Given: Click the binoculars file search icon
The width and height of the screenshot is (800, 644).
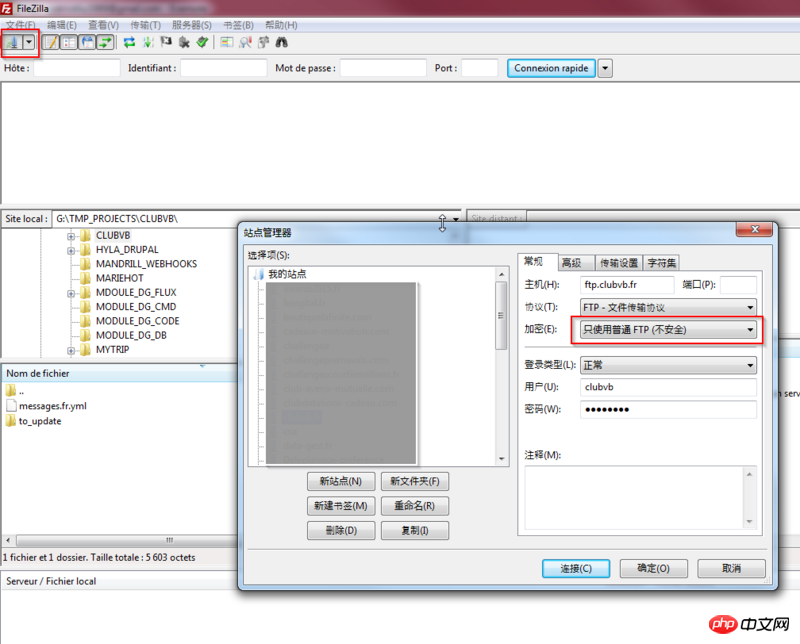Looking at the screenshot, I should click(282, 42).
